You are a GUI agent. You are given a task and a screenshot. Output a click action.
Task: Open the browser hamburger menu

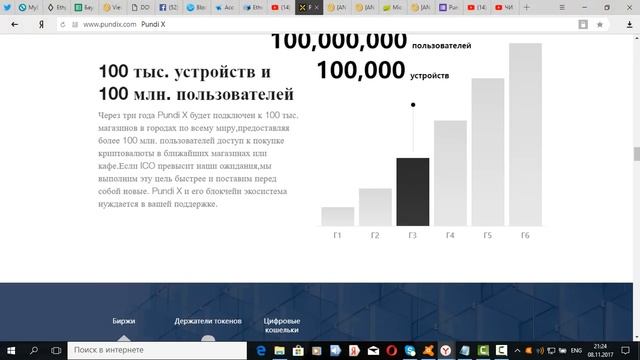point(562,7)
